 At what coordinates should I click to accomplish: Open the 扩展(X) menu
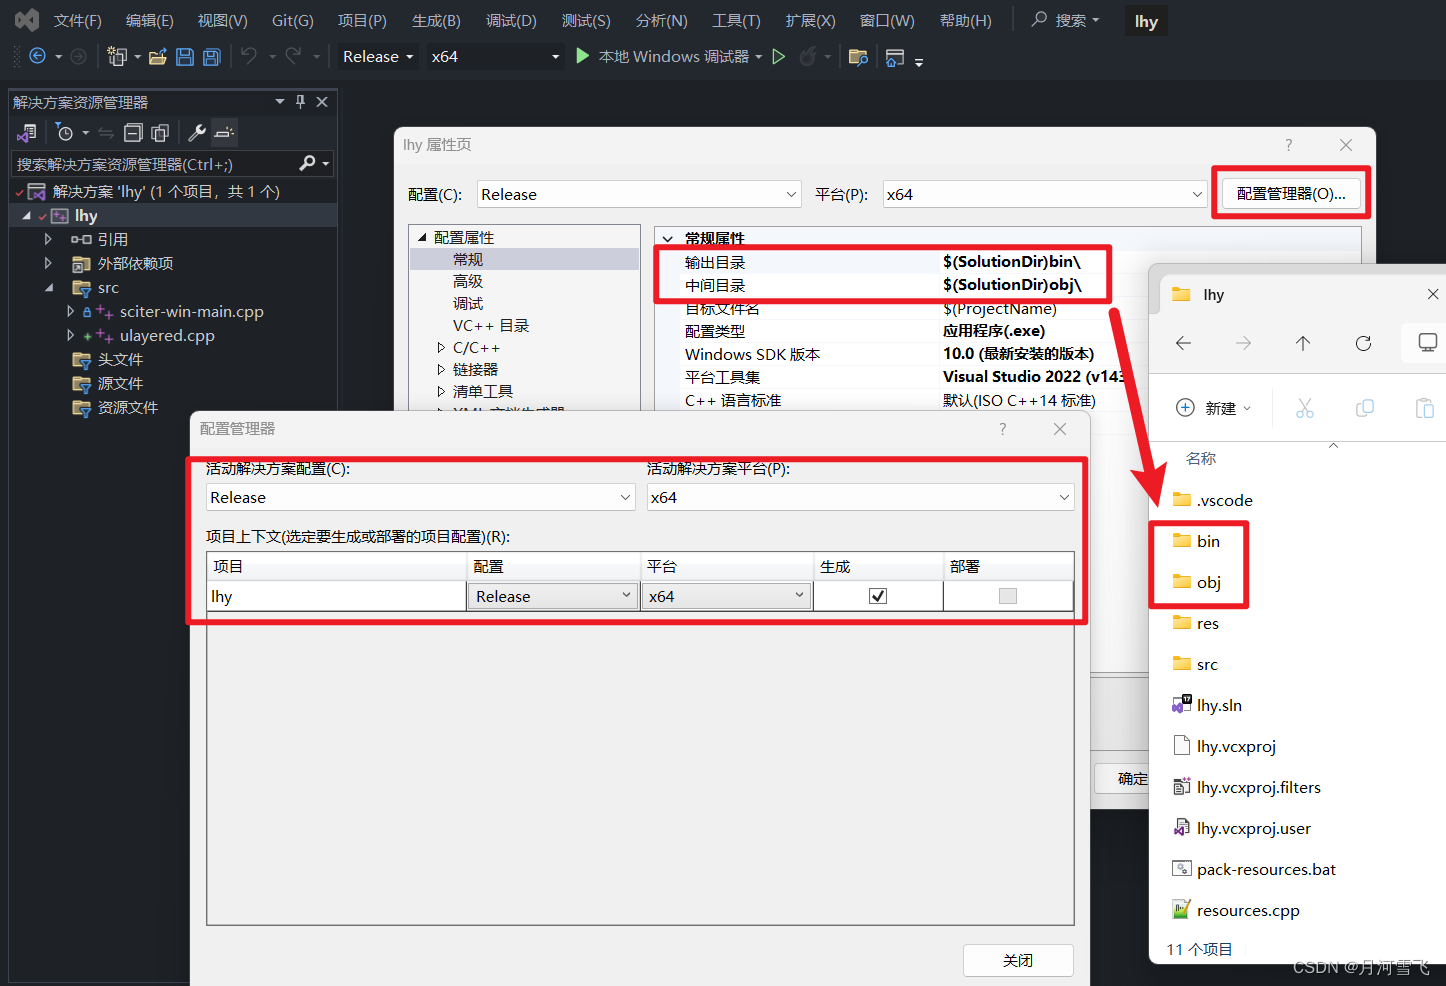pos(810,20)
